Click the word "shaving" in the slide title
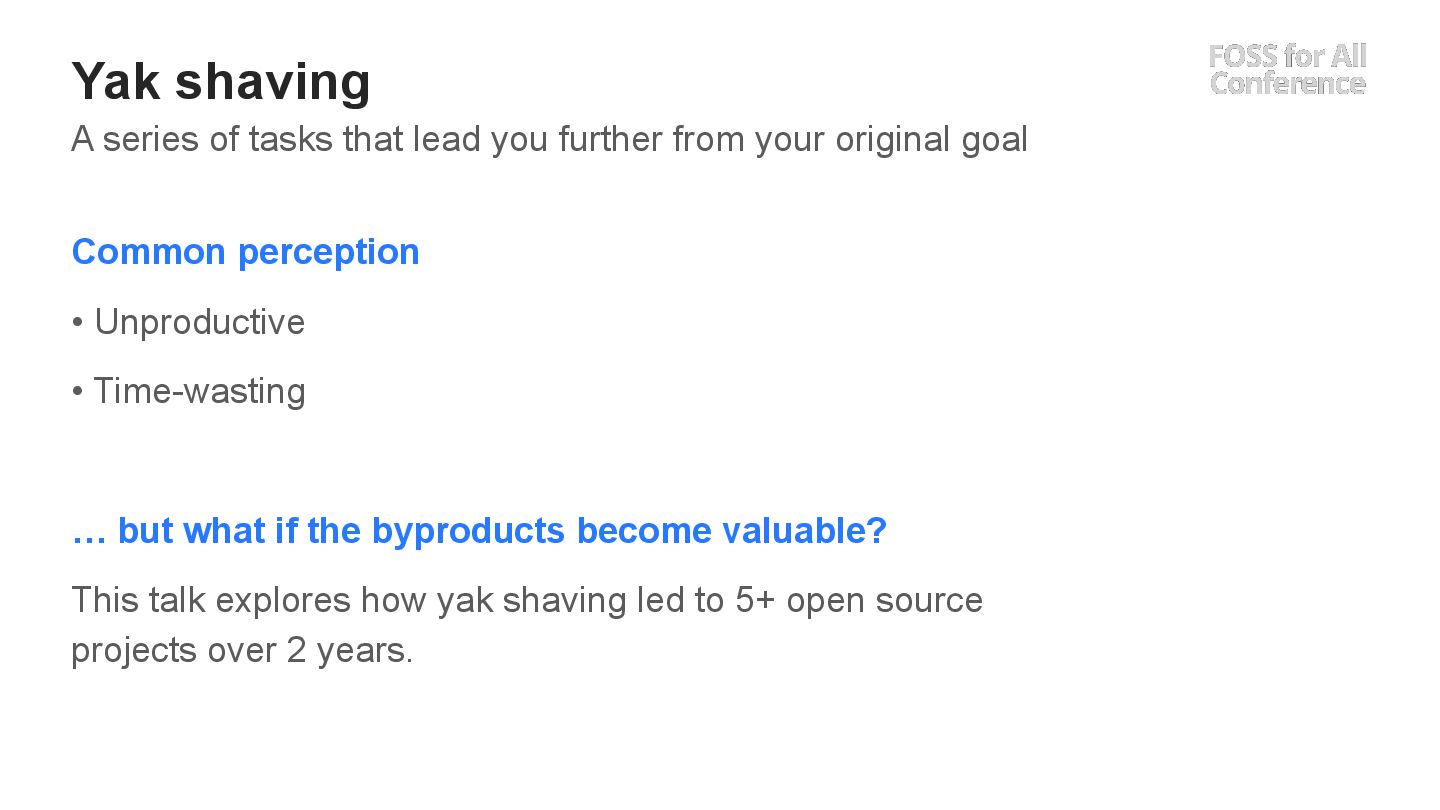 coord(273,83)
